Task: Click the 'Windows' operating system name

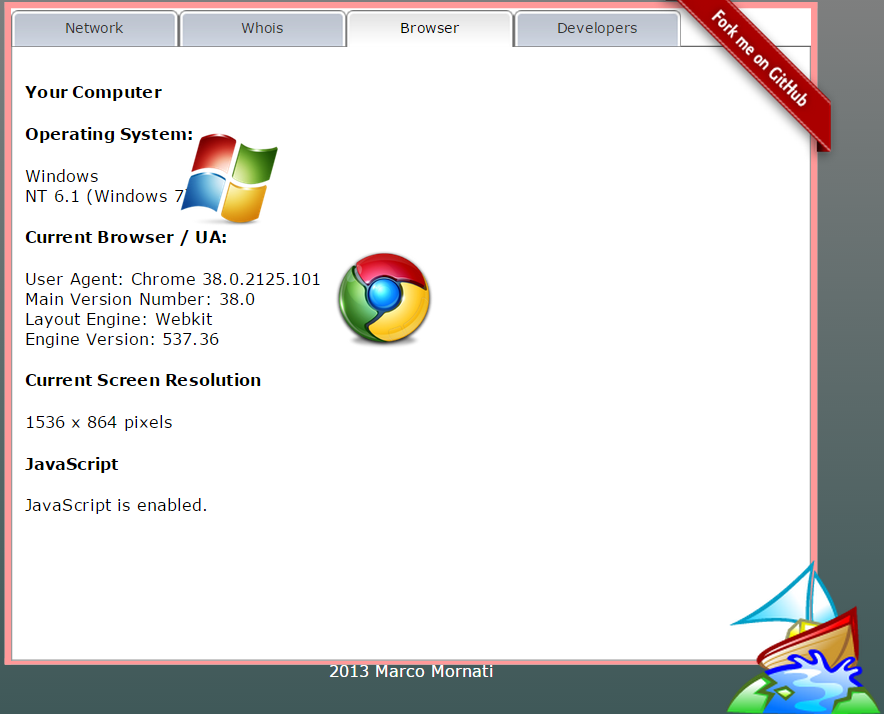Action: (62, 176)
